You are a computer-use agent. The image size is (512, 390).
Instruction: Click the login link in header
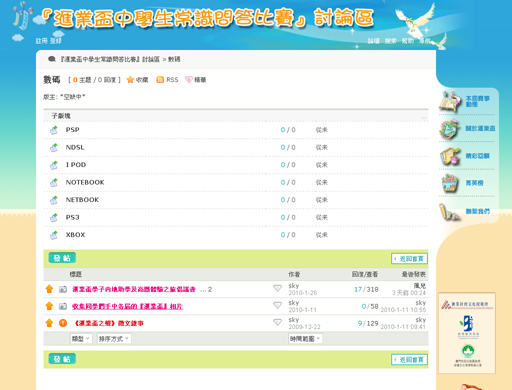(56, 41)
